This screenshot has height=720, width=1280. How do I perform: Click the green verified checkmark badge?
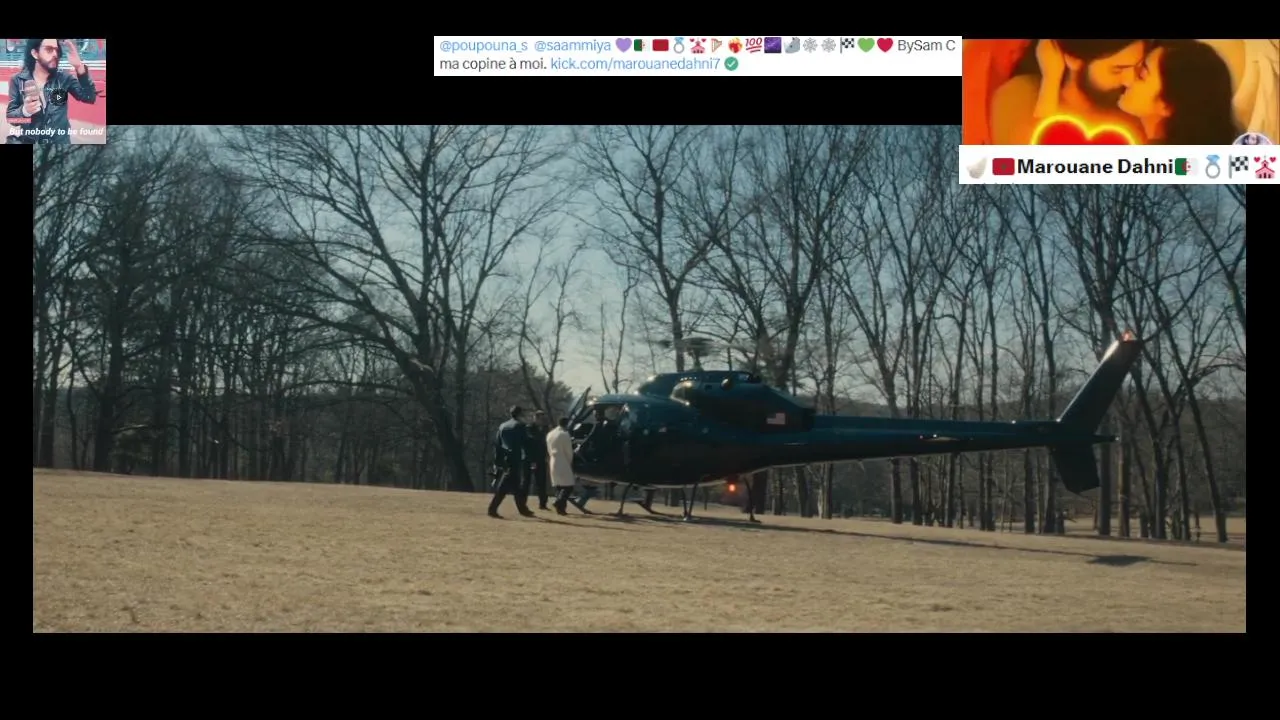point(731,64)
